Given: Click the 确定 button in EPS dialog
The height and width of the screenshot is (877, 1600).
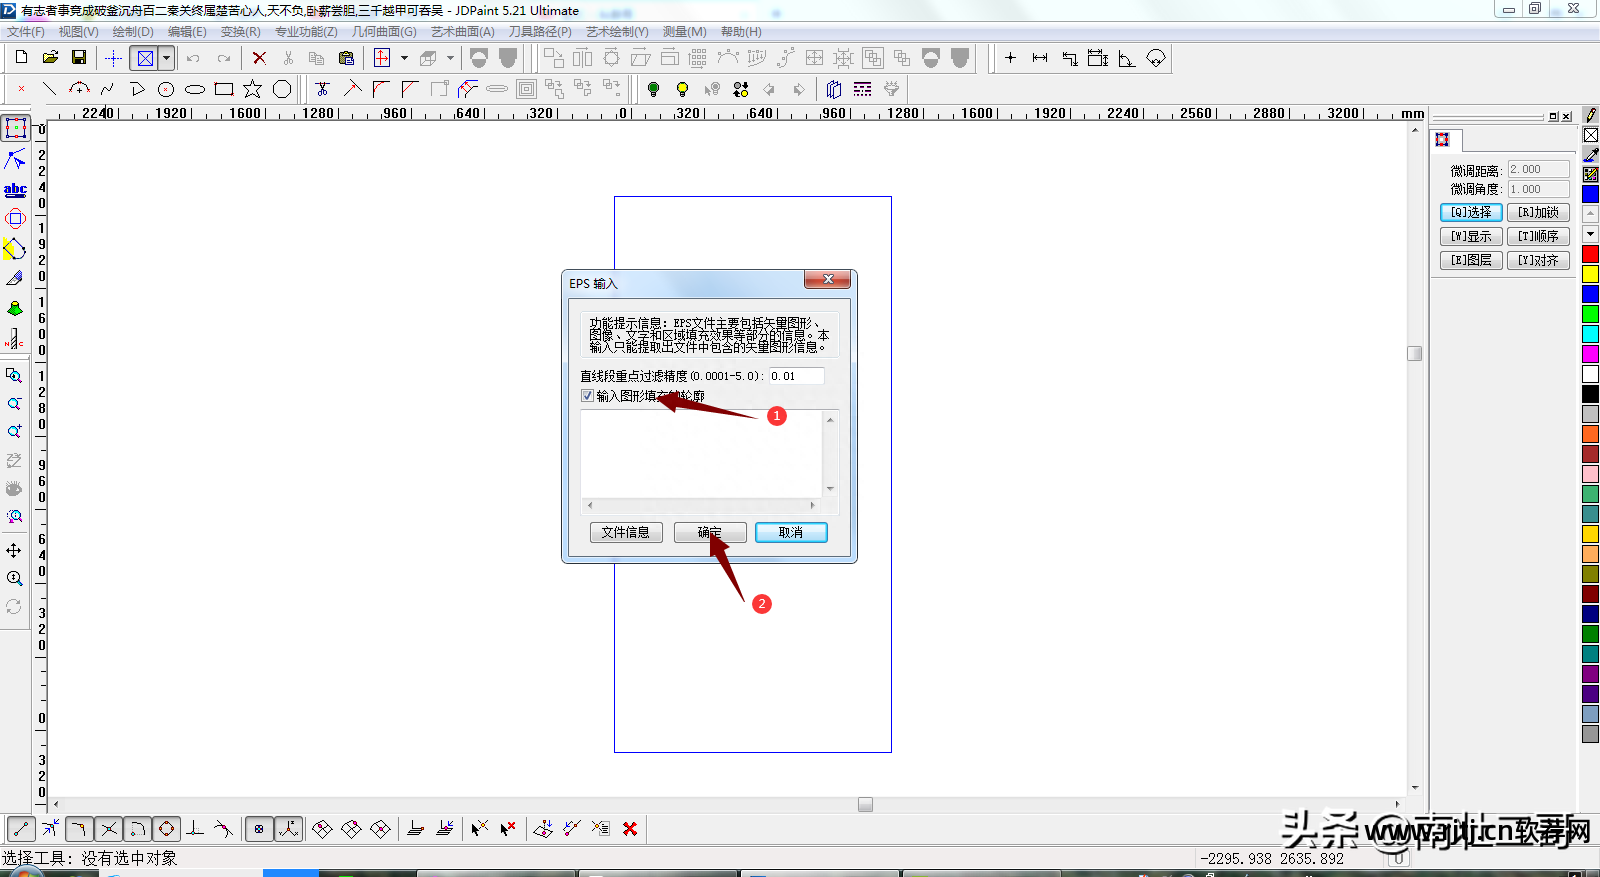Looking at the screenshot, I should [709, 532].
